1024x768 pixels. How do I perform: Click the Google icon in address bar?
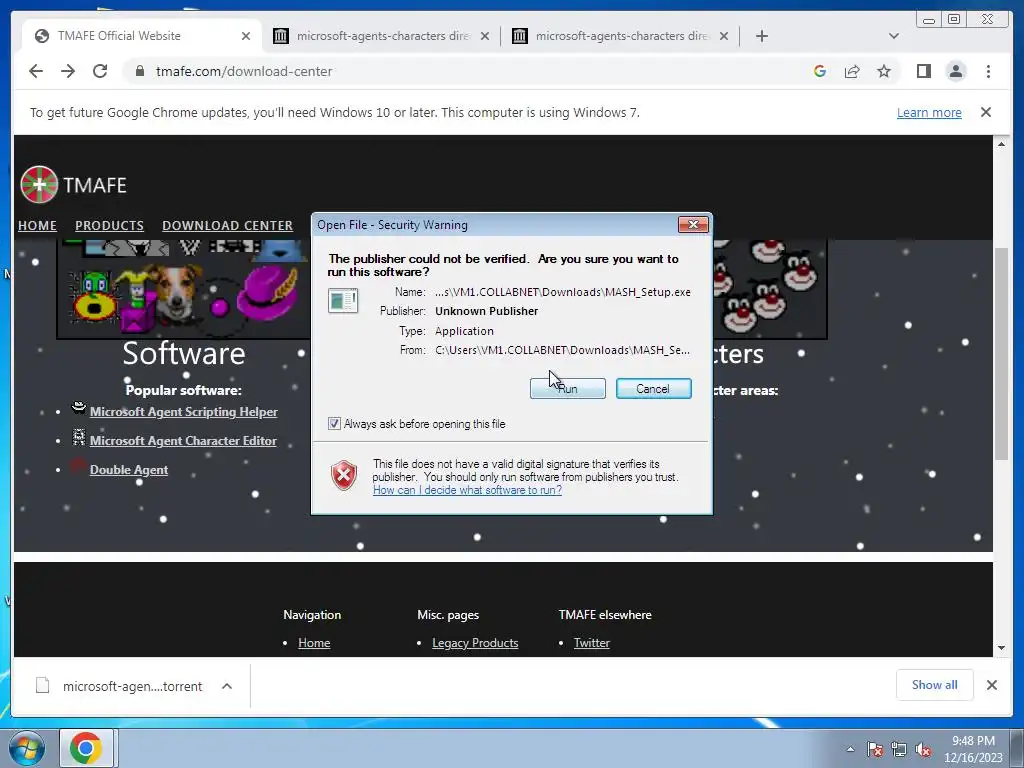coord(820,71)
